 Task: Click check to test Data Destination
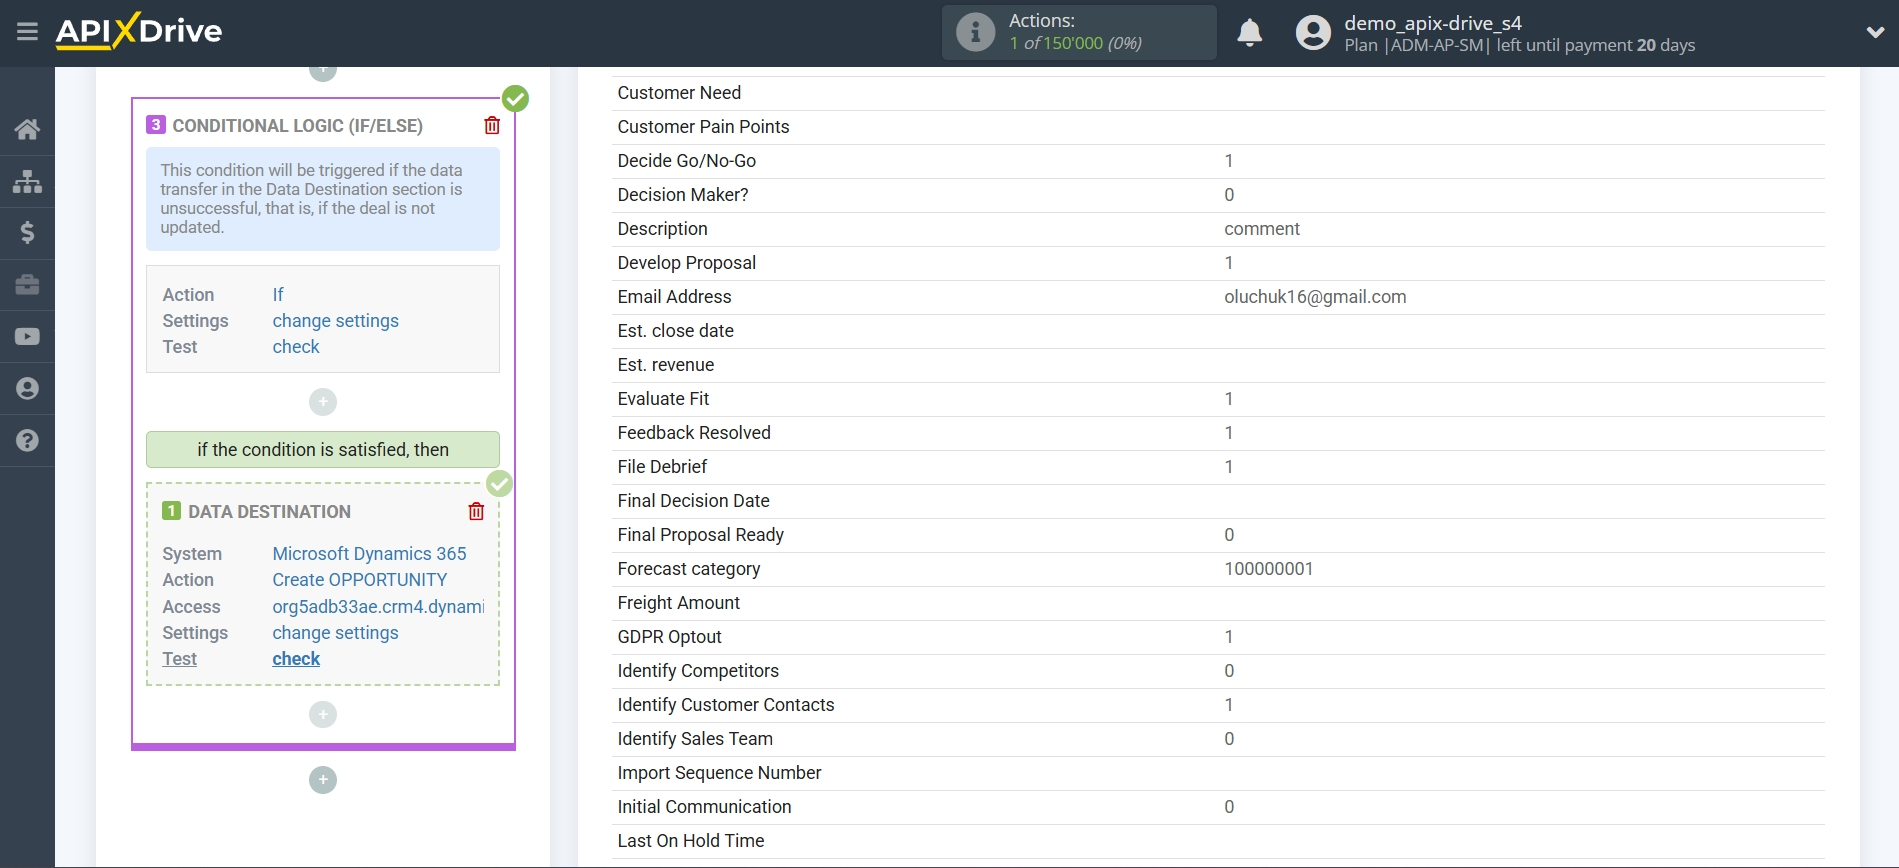pos(296,659)
